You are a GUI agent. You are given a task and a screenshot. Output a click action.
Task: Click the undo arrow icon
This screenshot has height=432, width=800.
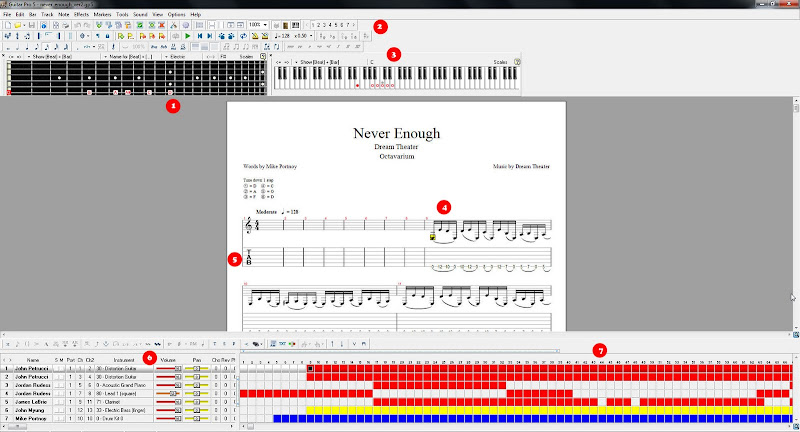(77, 24)
